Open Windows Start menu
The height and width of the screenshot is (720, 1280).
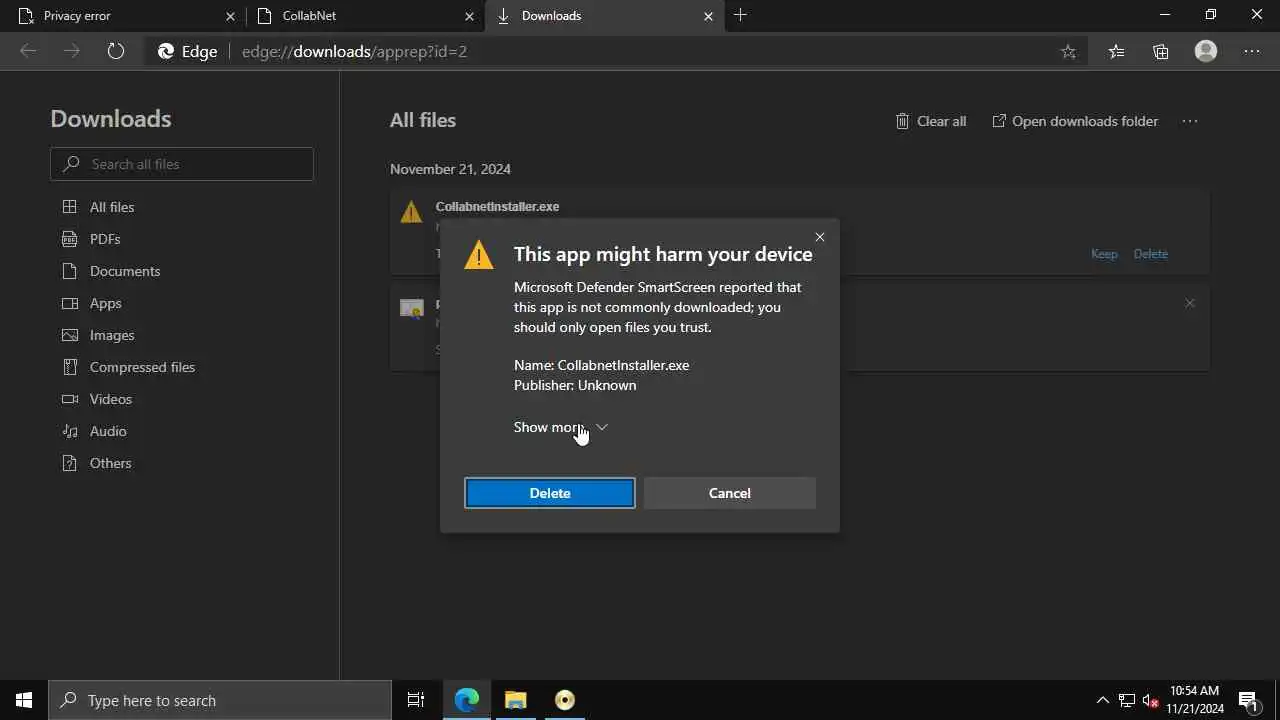[24, 700]
